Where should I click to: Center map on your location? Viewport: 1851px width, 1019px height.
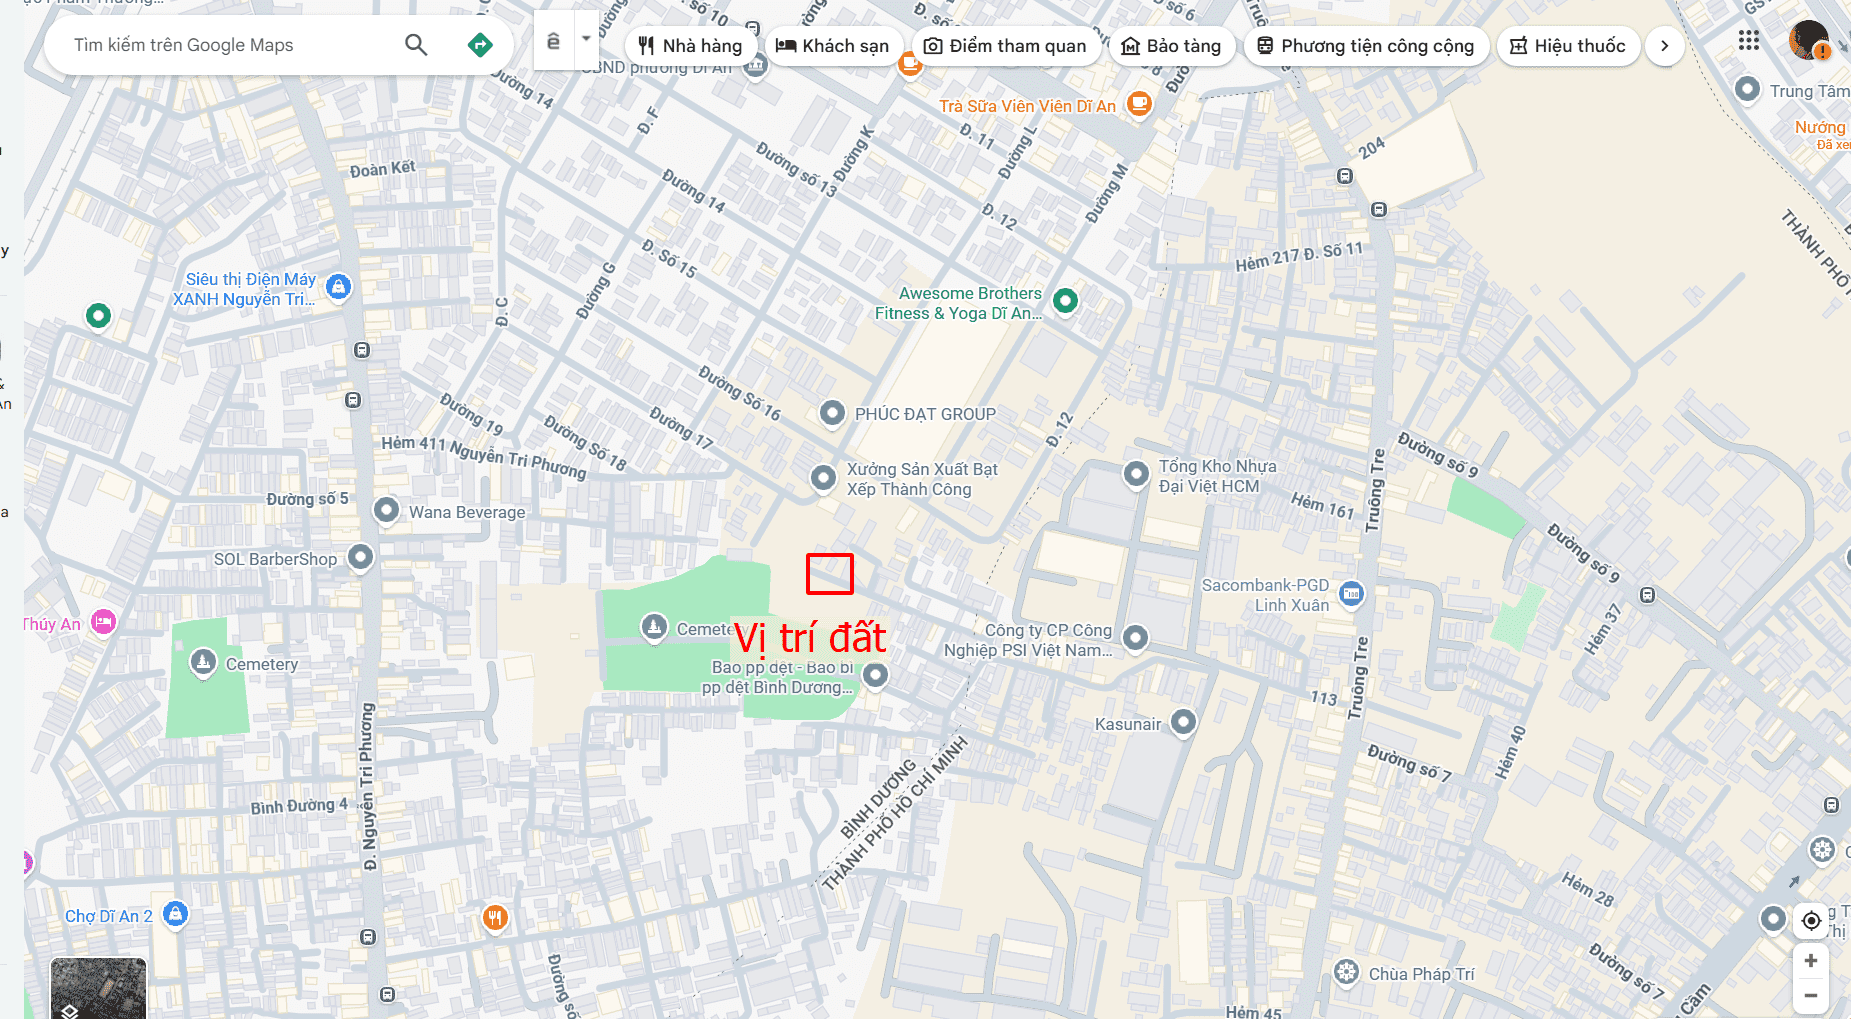click(x=1811, y=920)
